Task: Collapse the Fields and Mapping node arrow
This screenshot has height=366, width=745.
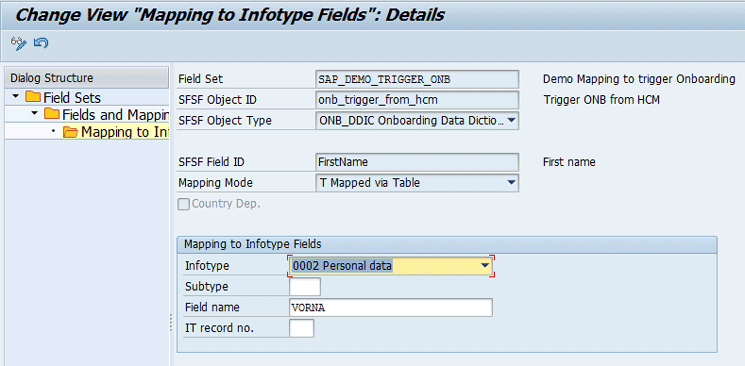Action: pyautogui.click(x=34, y=114)
